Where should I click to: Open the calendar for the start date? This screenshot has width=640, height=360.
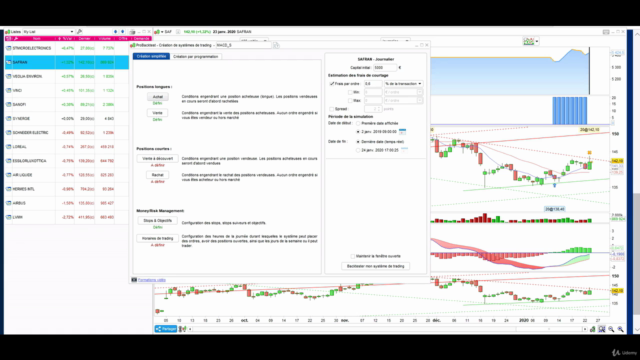tap(402, 131)
